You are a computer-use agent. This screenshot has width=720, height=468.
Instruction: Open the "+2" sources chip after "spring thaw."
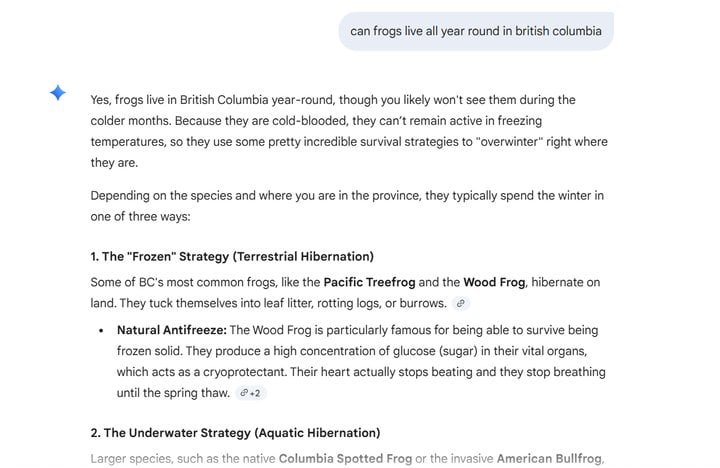tap(250, 393)
